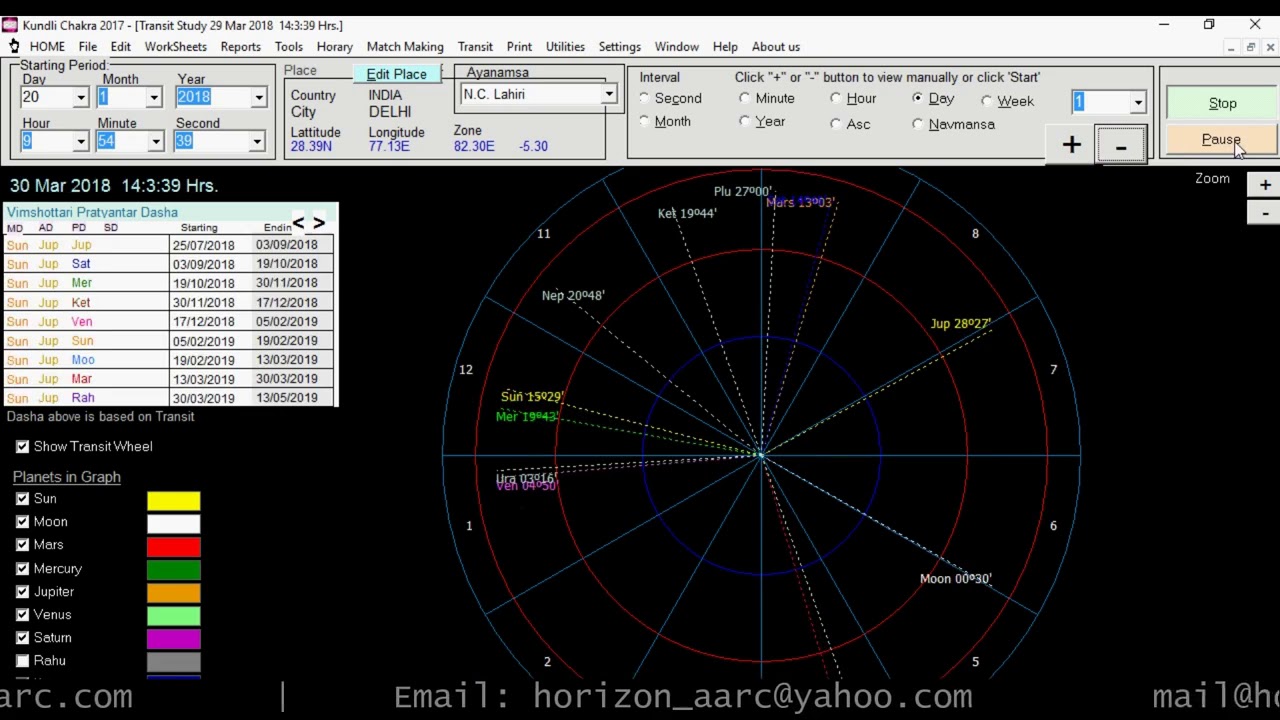
Task: Click the Kundli Chakra app icon
Action: pos(9,25)
